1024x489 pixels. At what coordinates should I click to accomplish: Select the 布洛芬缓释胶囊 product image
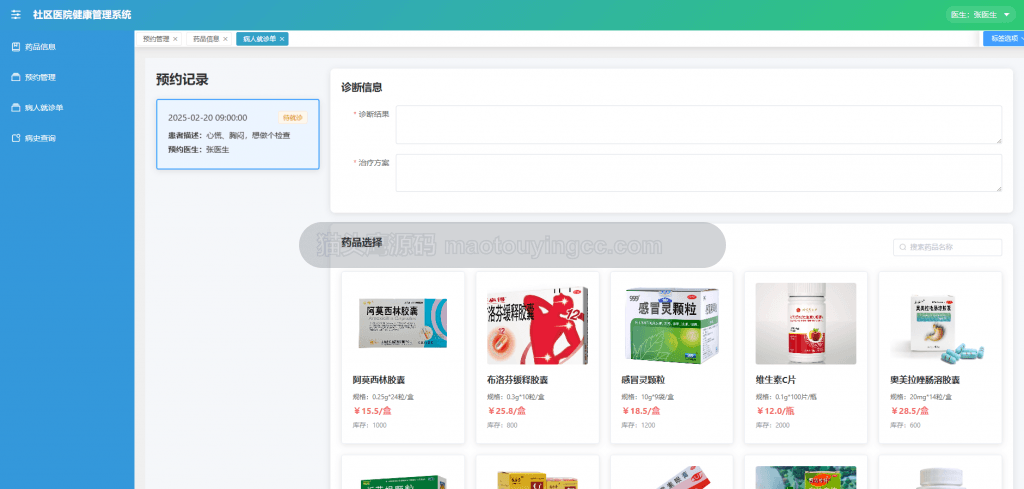pyautogui.click(x=537, y=324)
